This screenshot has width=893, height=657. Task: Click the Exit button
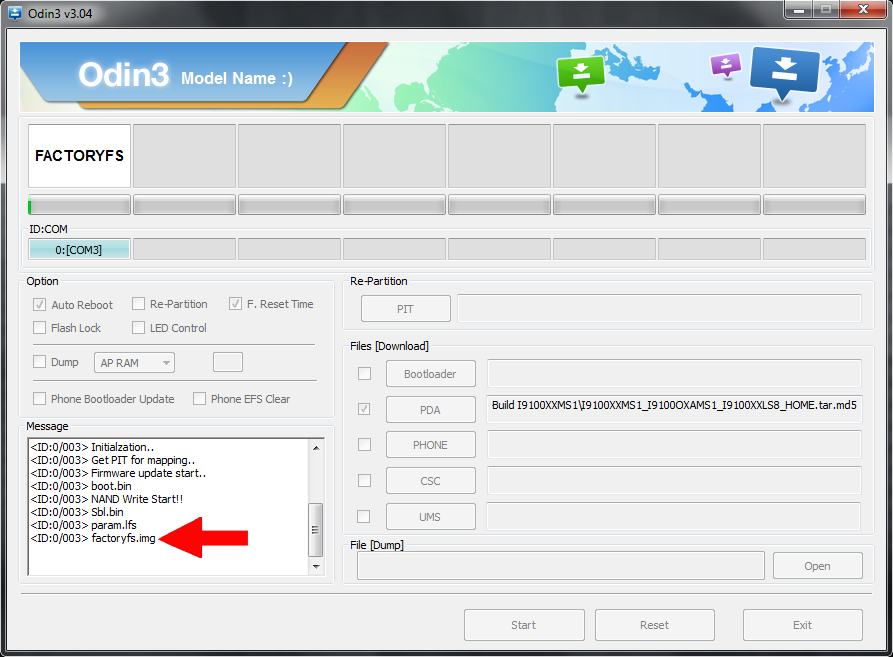click(x=802, y=625)
